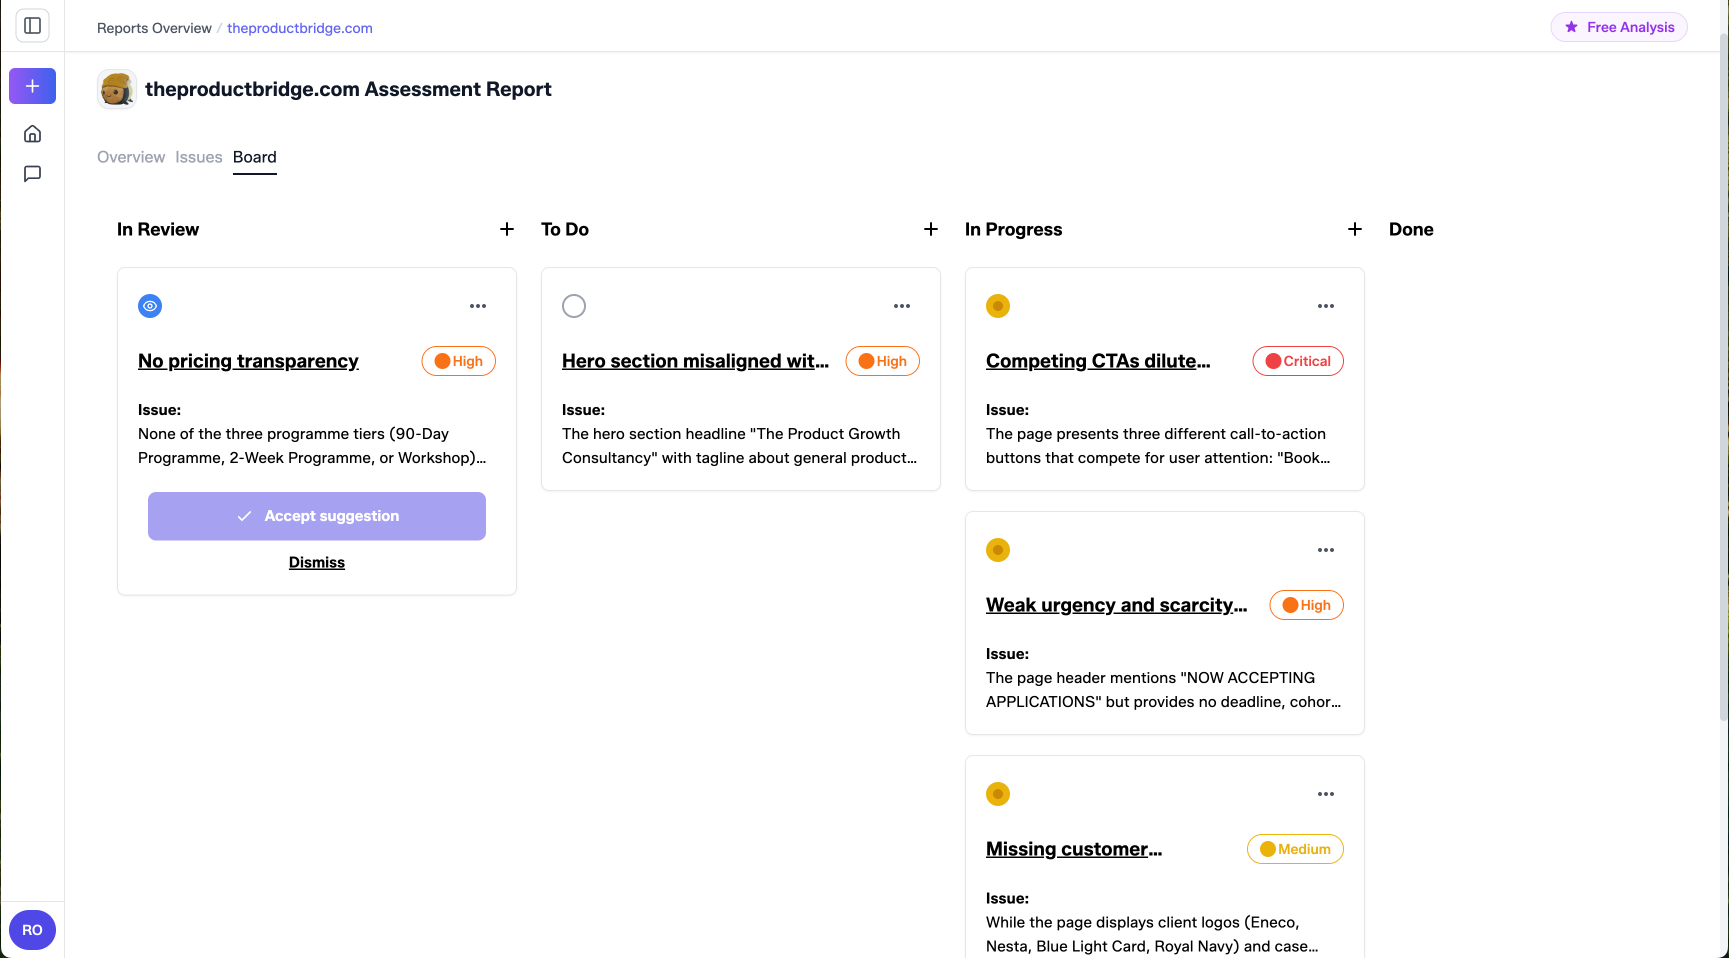Switch to the Issues tab
1729x958 pixels.
pos(198,157)
